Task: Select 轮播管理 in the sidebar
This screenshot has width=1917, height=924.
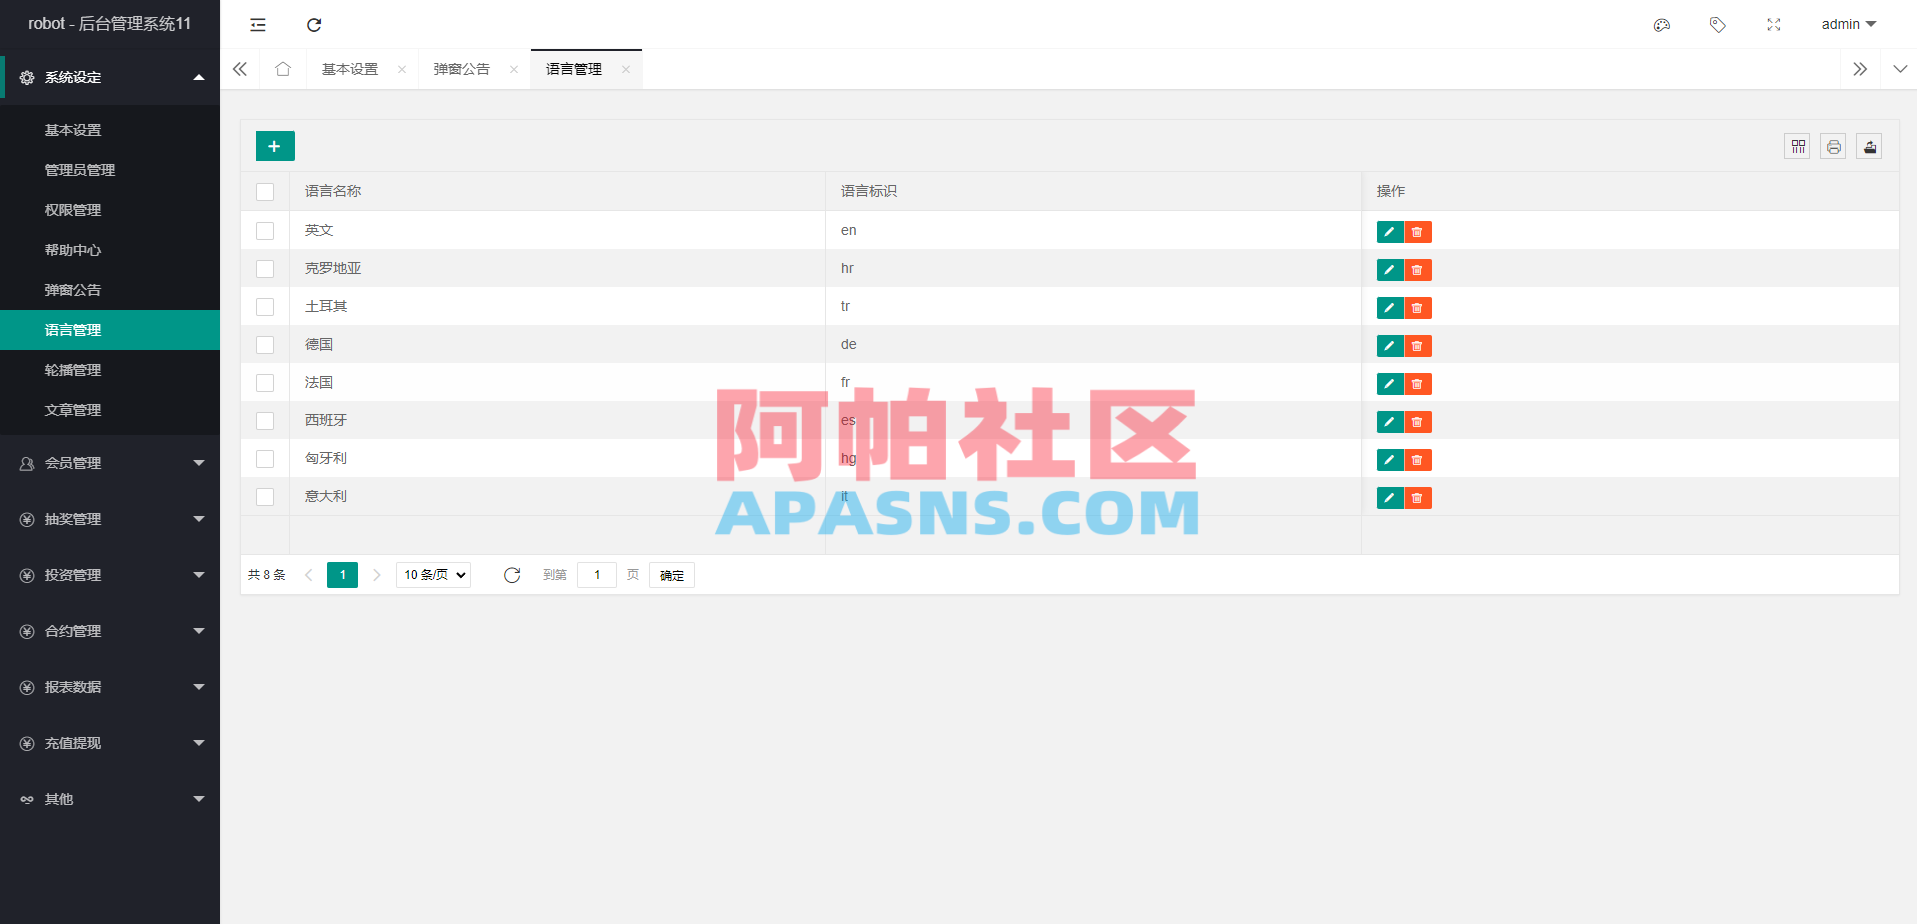Action: click(x=72, y=369)
